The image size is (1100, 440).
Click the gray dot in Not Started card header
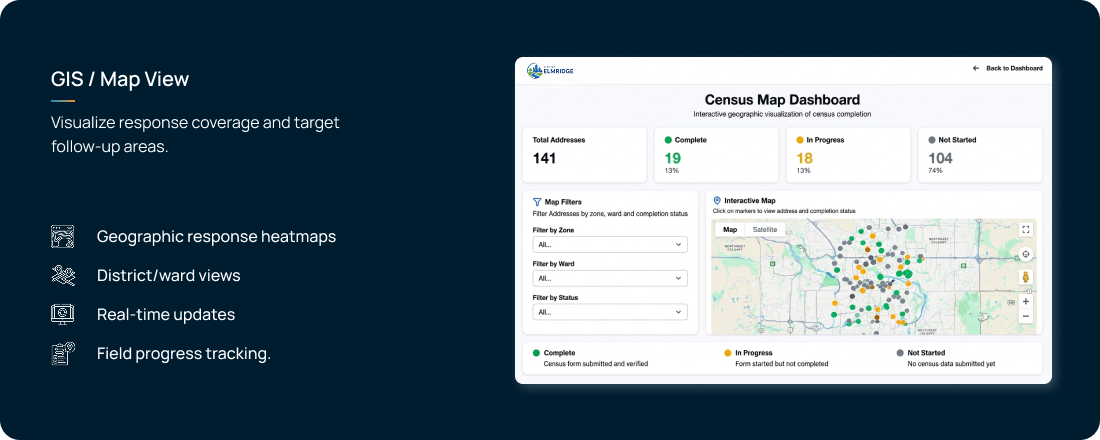[932, 140]
